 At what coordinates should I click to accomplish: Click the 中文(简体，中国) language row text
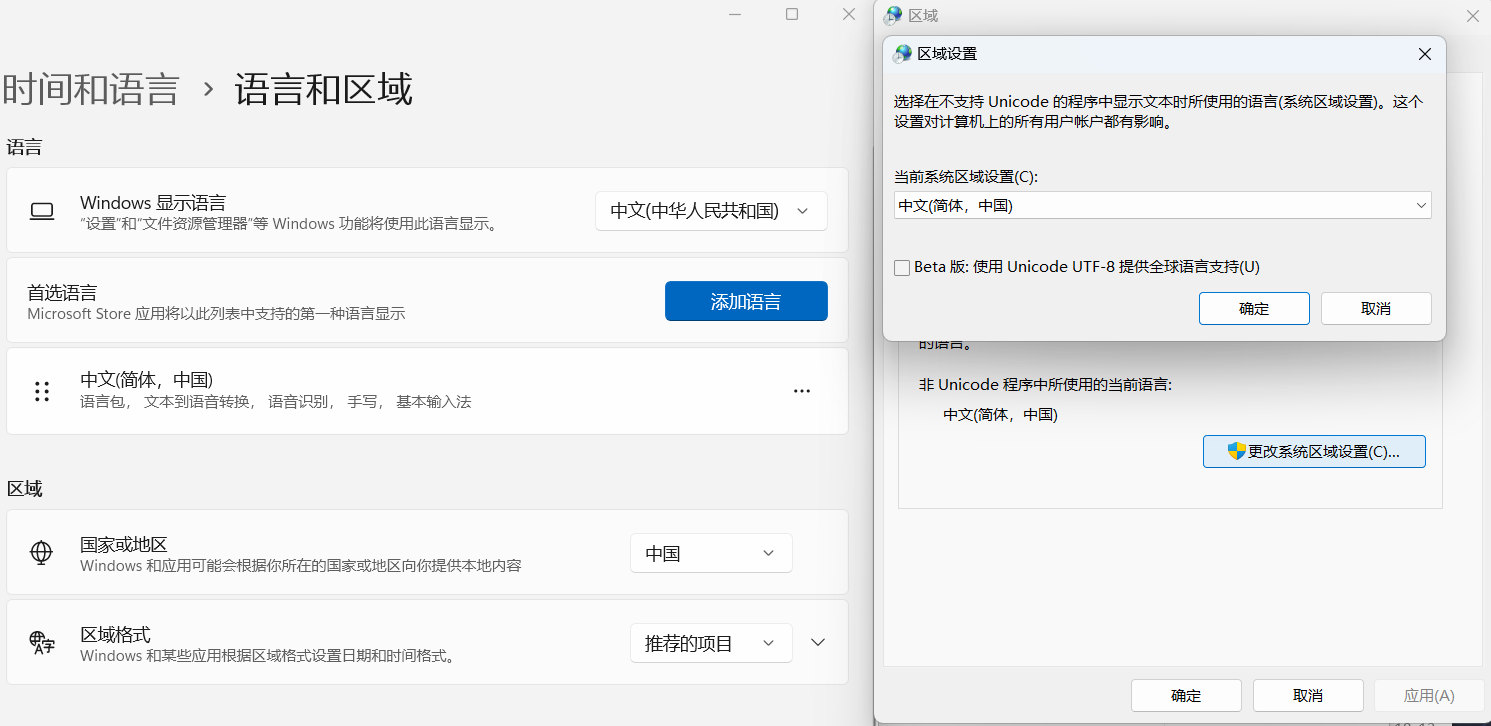[146, 380]
